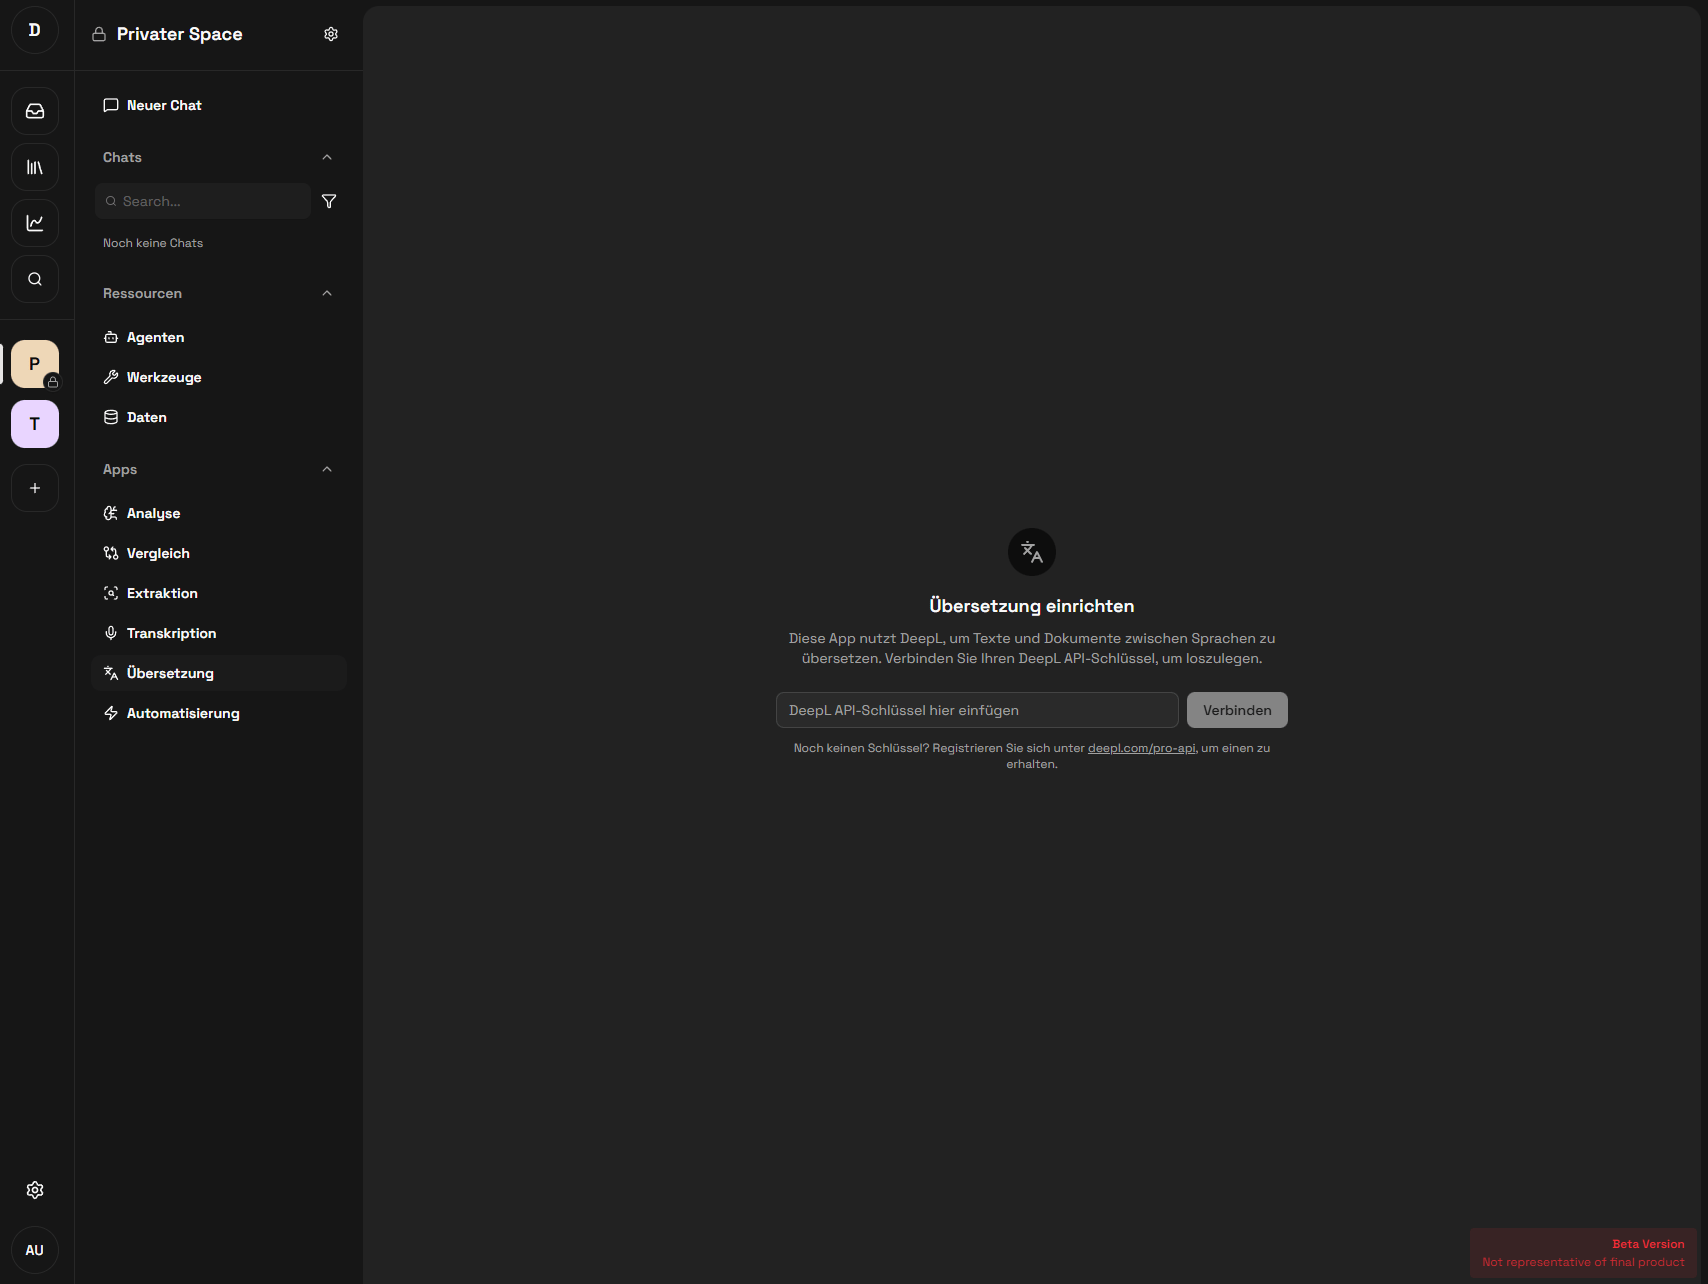Collapse the Chats section
The width and height of the screenshot is (1708, 1284).
[x=327, y=157]
